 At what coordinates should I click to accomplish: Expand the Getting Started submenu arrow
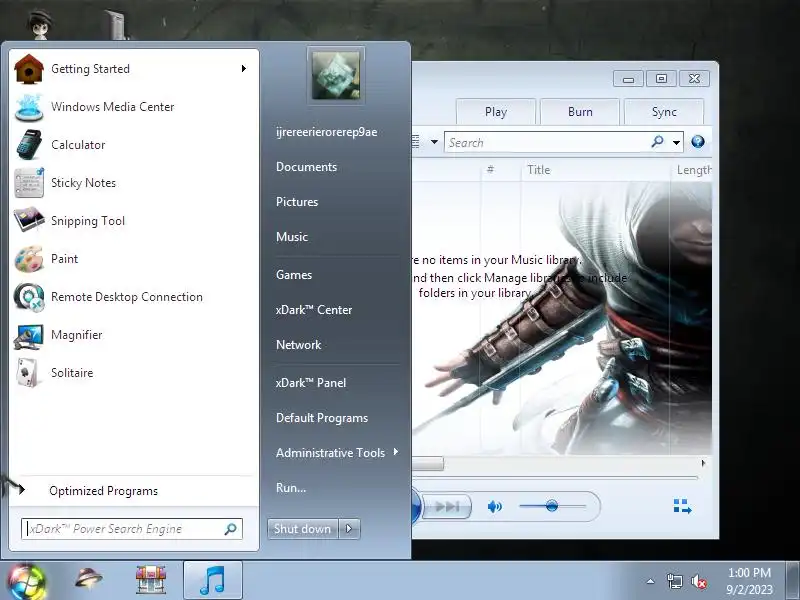(244, 68)
